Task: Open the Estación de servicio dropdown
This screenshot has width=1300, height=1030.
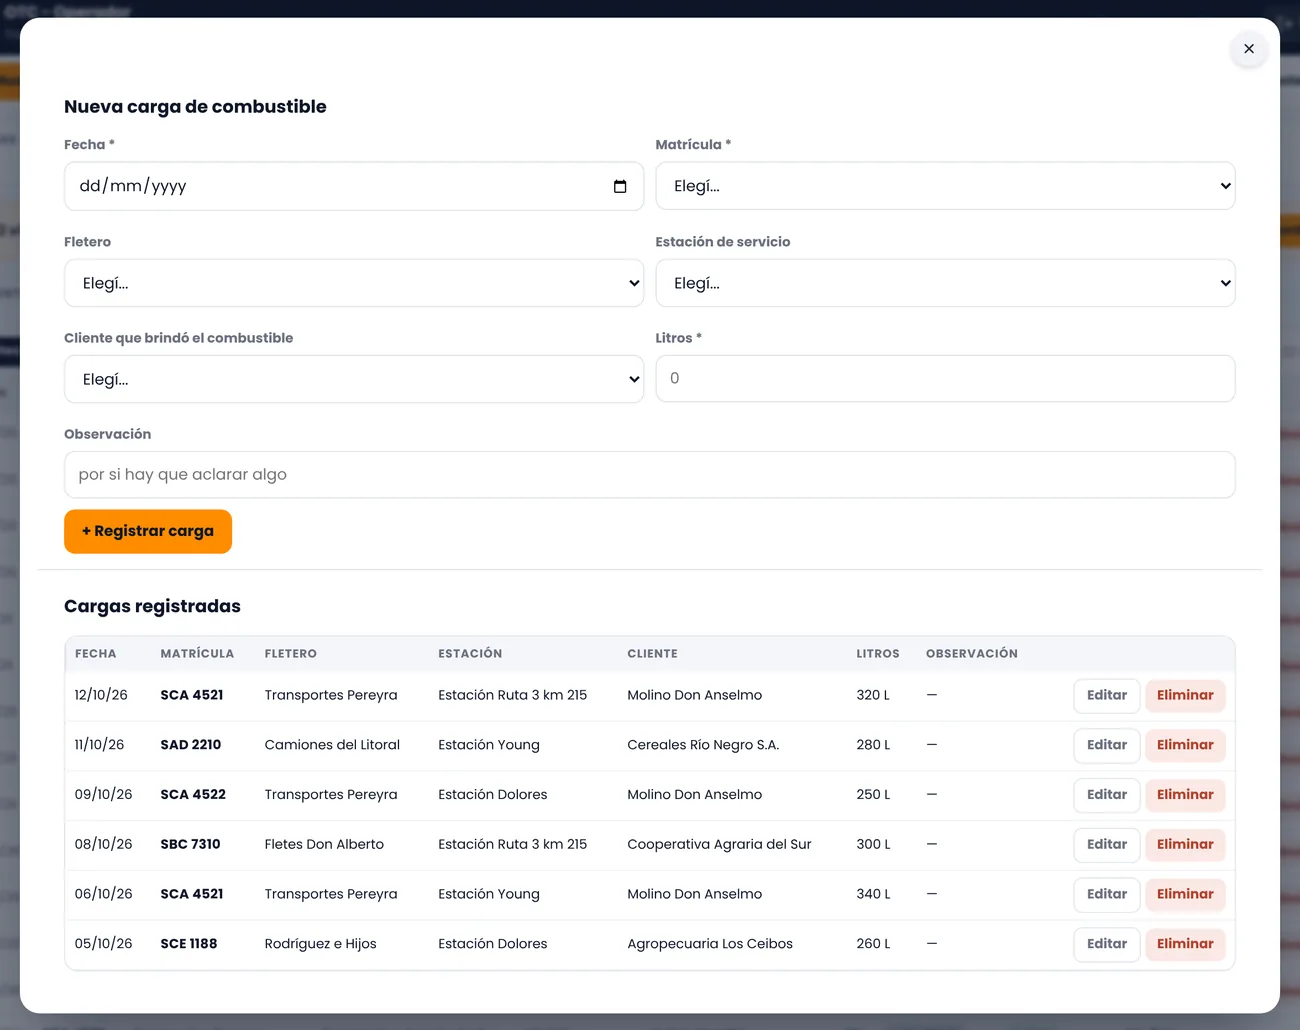Action: (945, 283)
